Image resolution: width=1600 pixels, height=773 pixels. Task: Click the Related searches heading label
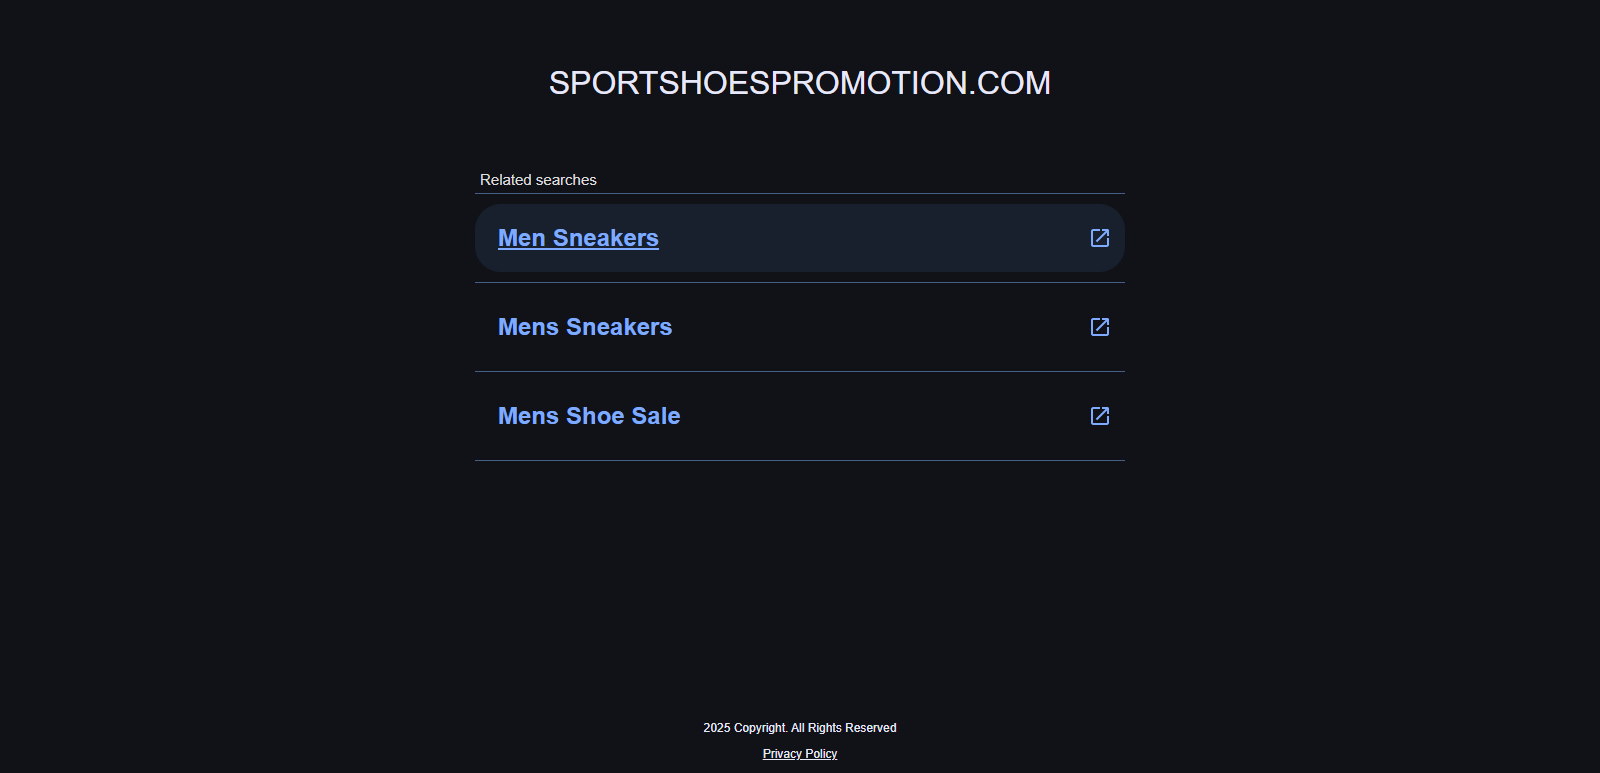(538, 180)
